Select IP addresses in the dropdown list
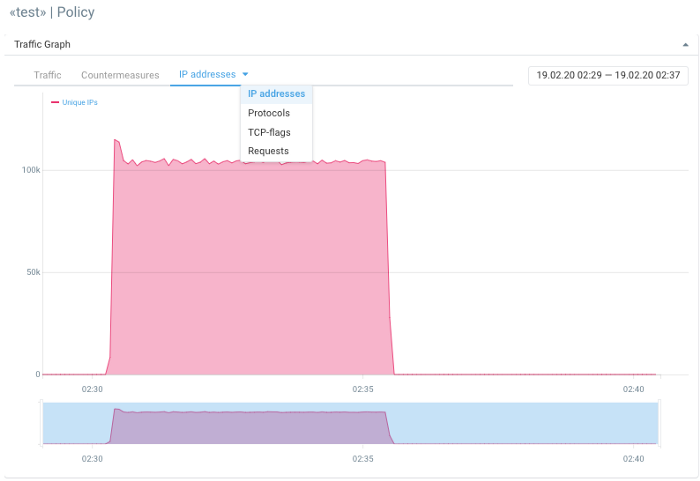 [276, 94]
